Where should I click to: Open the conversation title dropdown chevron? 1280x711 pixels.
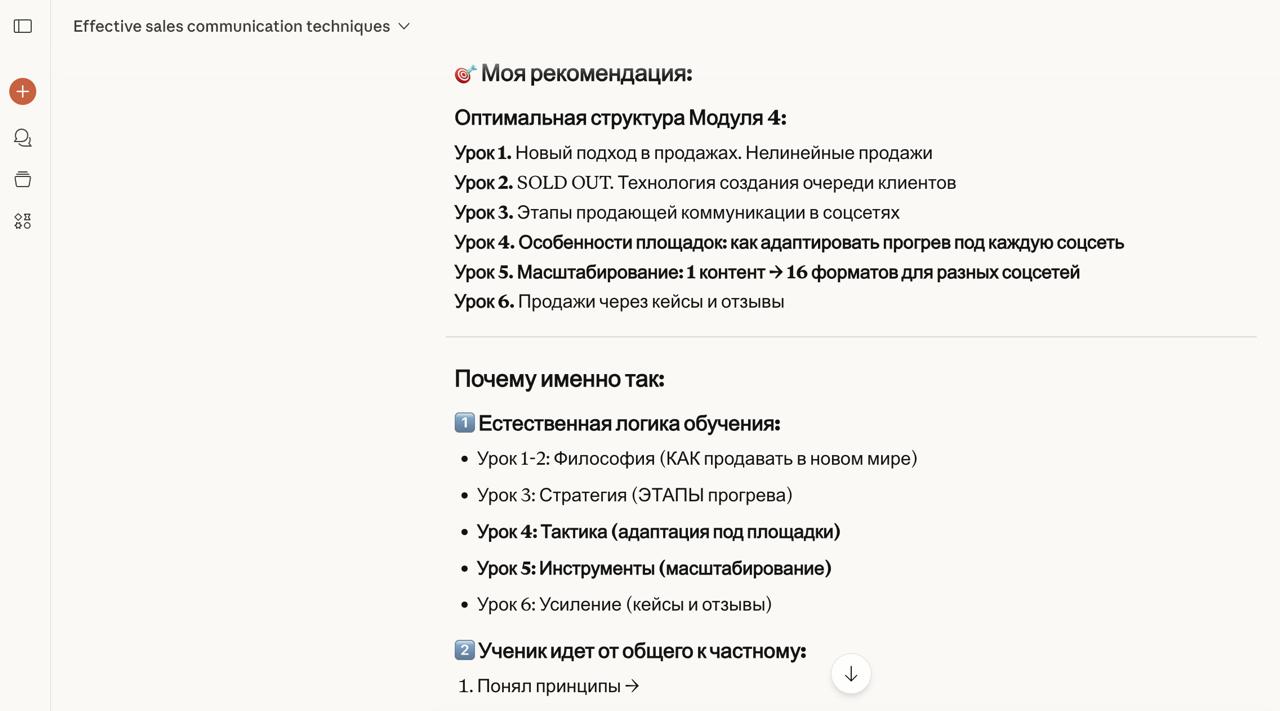[404, 26]
